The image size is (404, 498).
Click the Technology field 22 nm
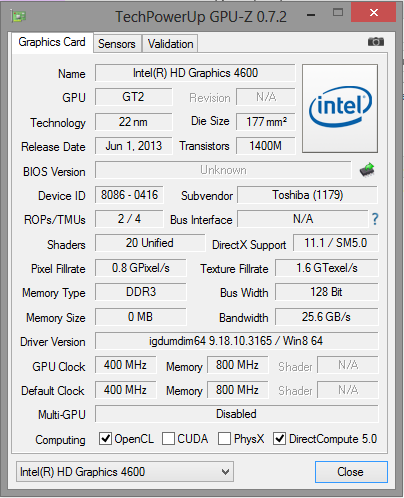(134, 122)
